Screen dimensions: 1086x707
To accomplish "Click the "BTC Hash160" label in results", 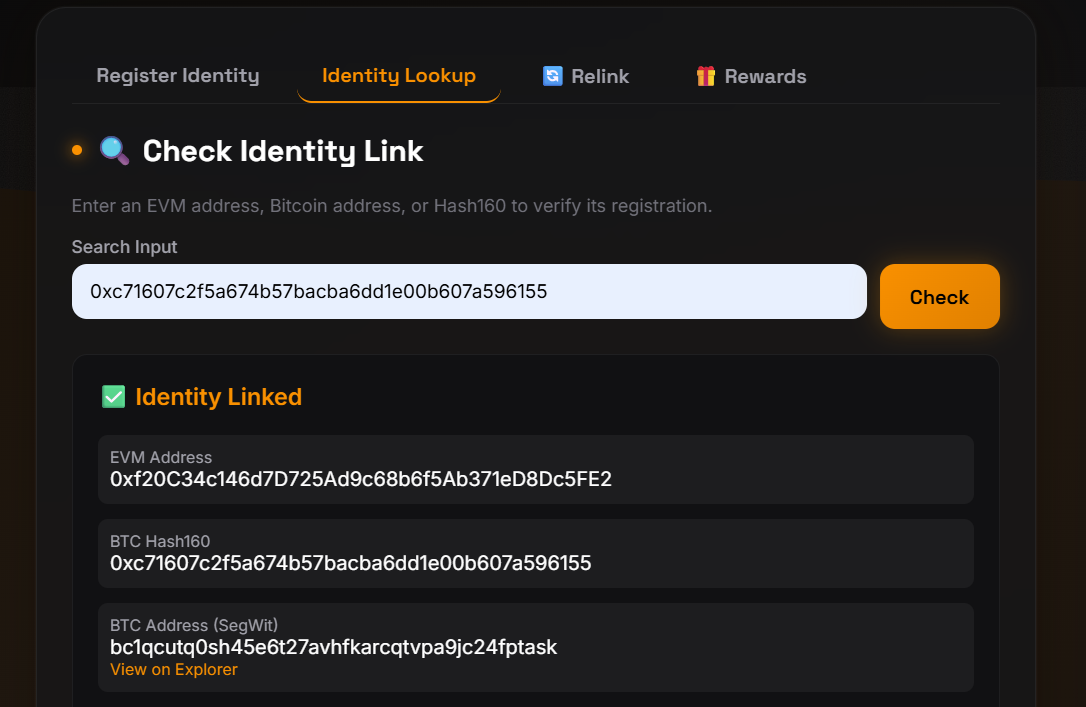I will point(160,542).
